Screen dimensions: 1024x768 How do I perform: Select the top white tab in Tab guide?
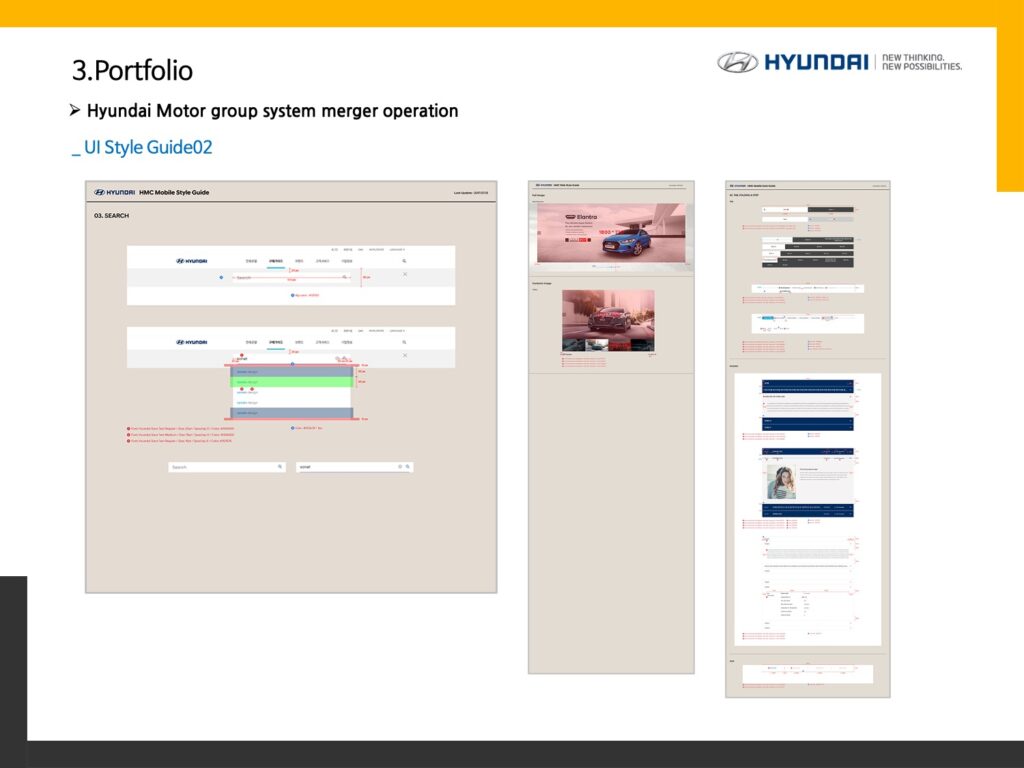786,210
